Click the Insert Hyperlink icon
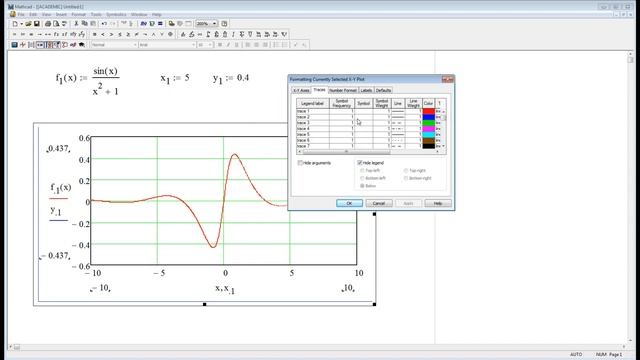Viewport: 640px width, 360px height. [171, 24]
